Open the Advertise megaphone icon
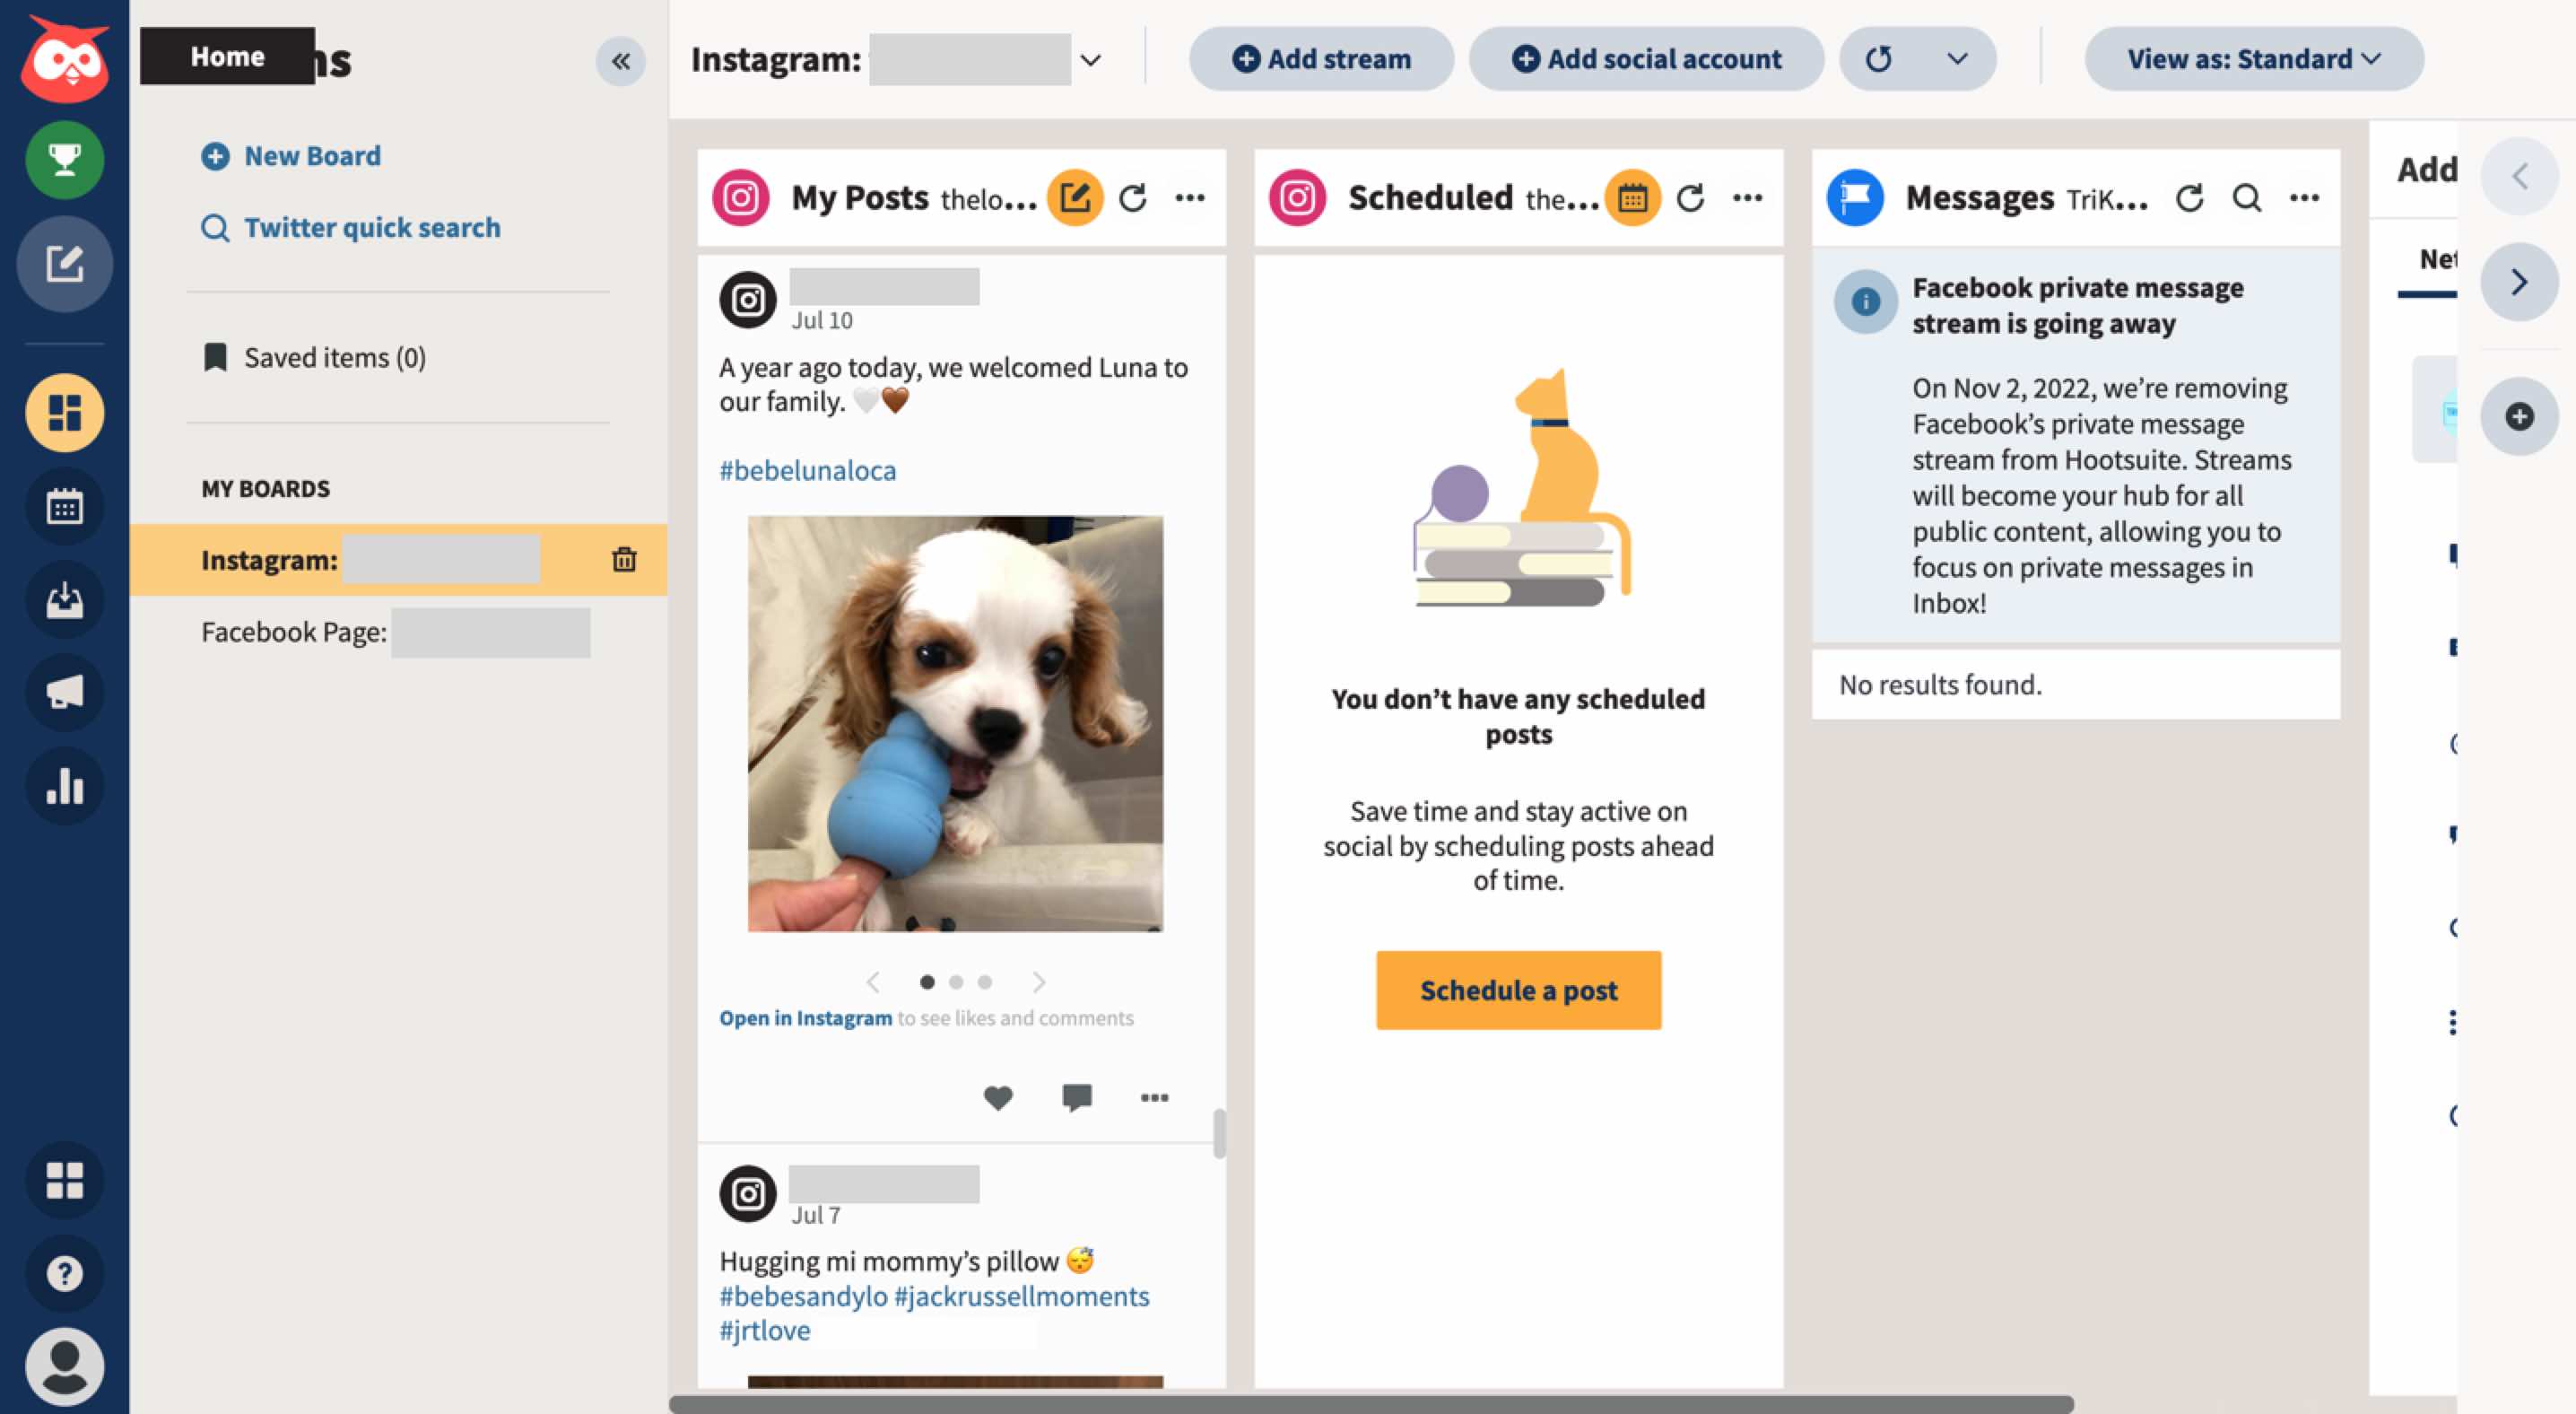 (64, 692)
